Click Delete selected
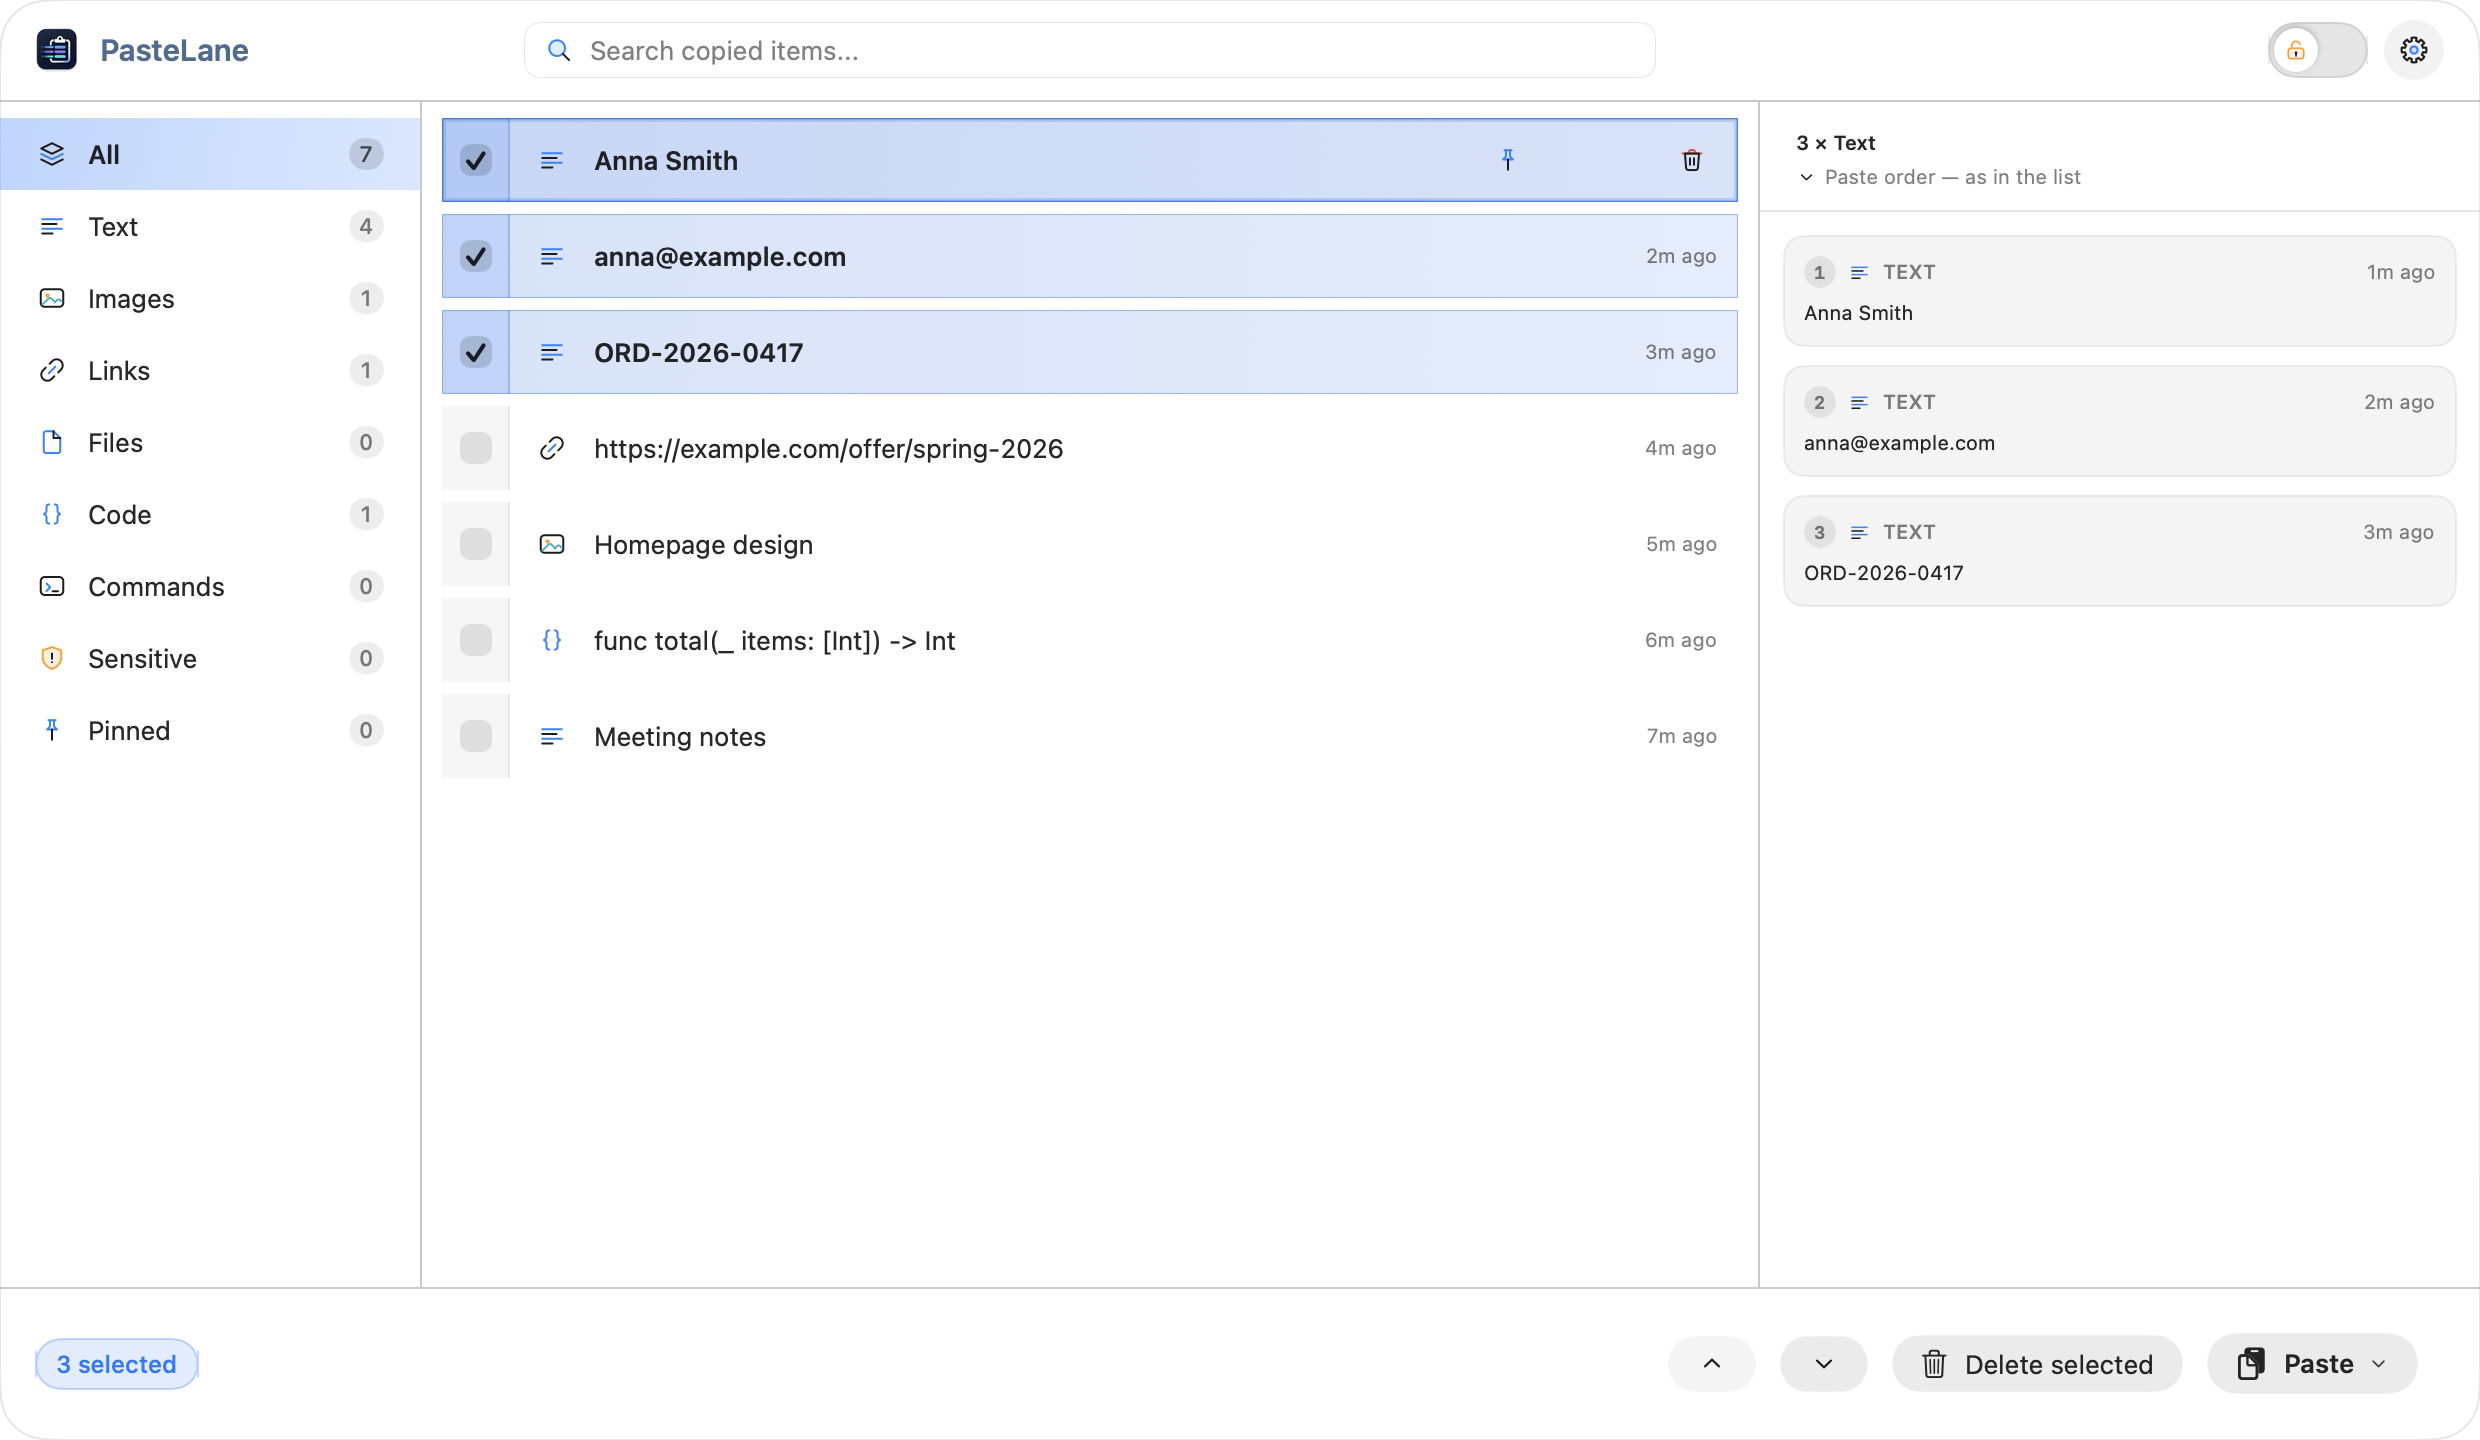This screenshot has width=2480, height=1440. tap(2037, 1364)
